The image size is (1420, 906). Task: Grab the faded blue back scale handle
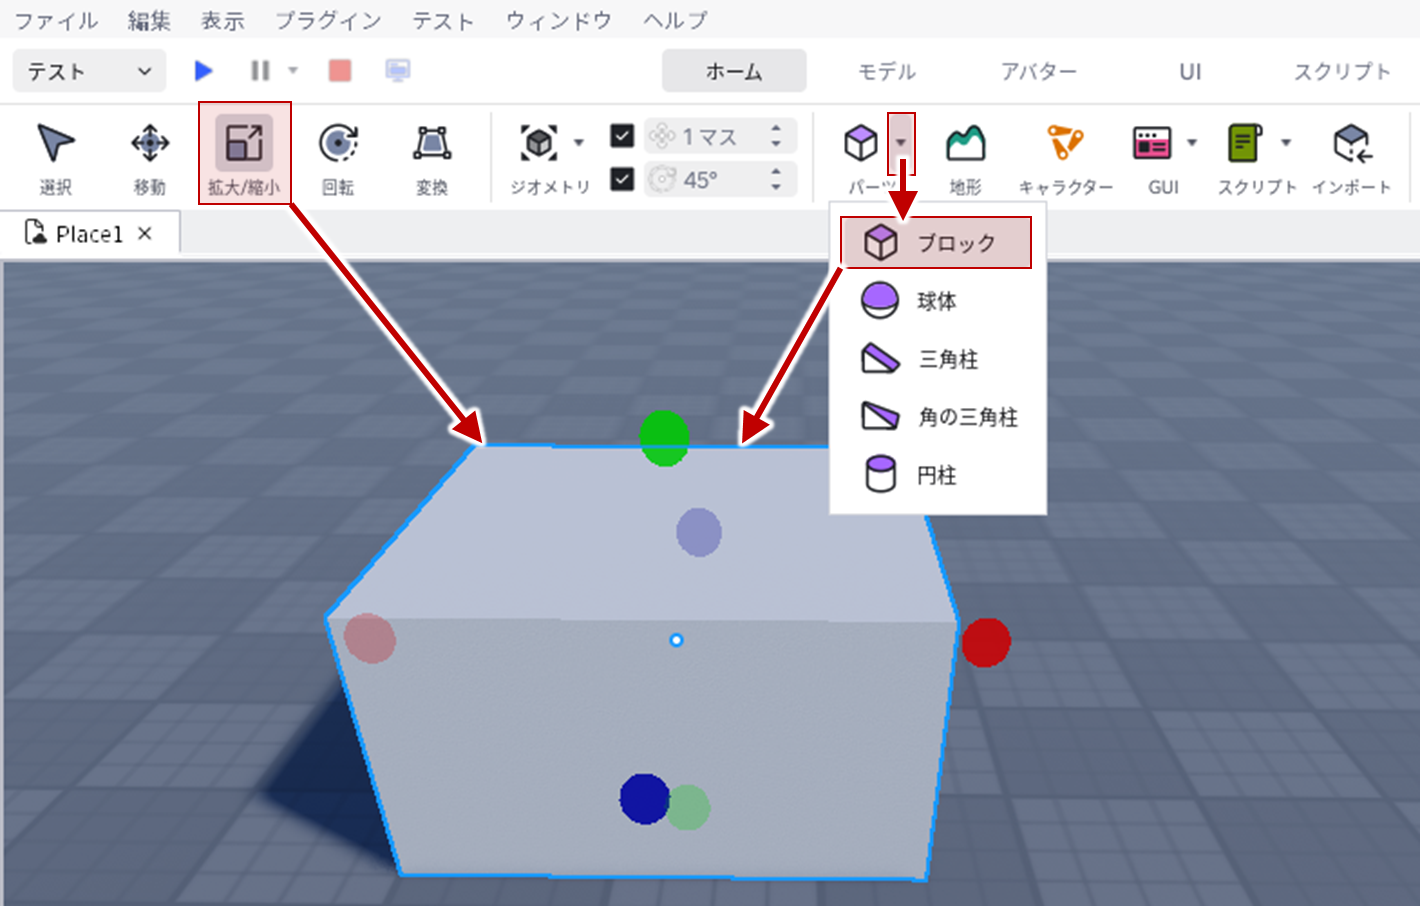point(699,532)
